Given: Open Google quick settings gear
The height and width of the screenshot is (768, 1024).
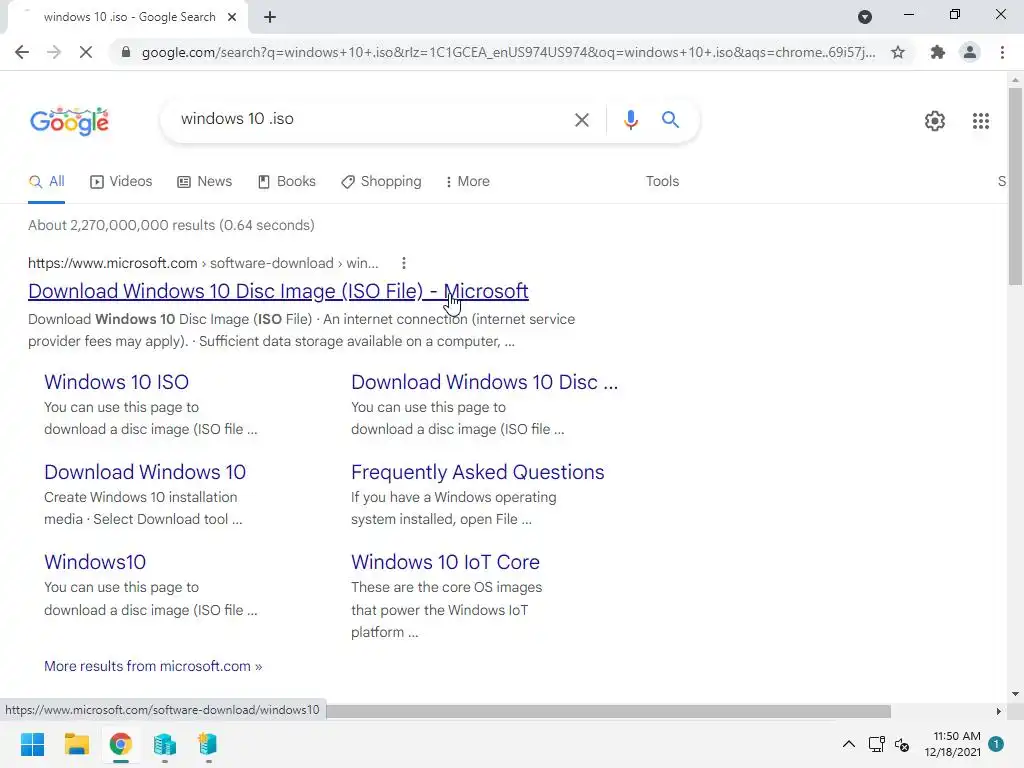Looking at the screenshot, I should pos(935,121).
